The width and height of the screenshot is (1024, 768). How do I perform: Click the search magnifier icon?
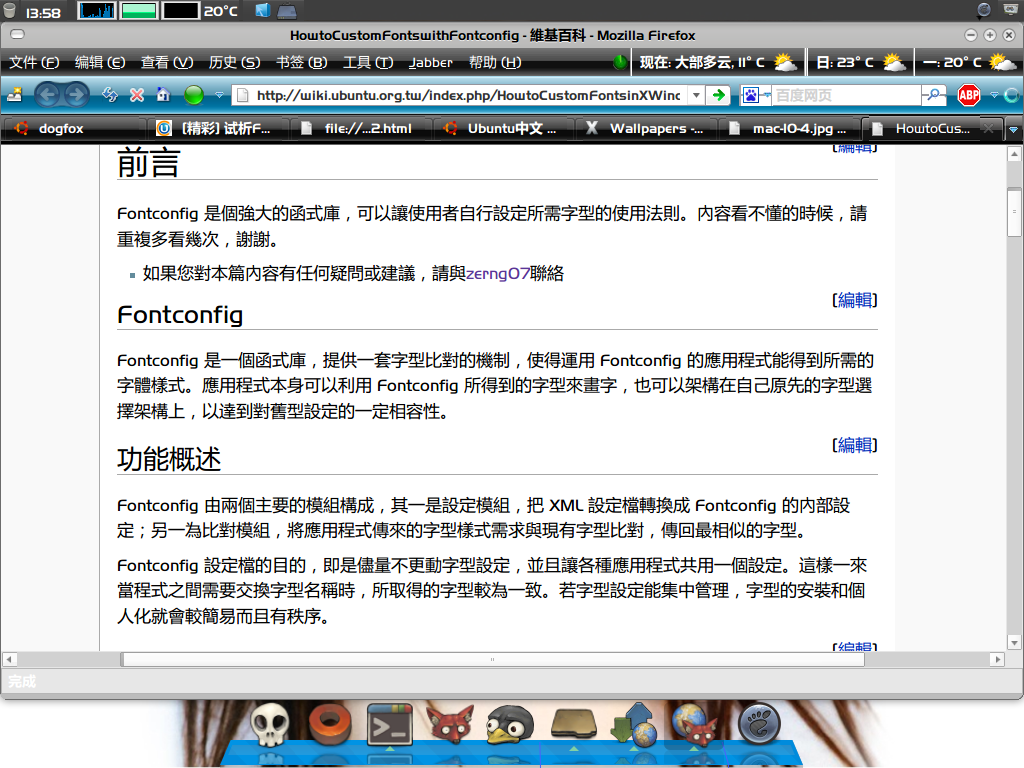coord(935,95)
